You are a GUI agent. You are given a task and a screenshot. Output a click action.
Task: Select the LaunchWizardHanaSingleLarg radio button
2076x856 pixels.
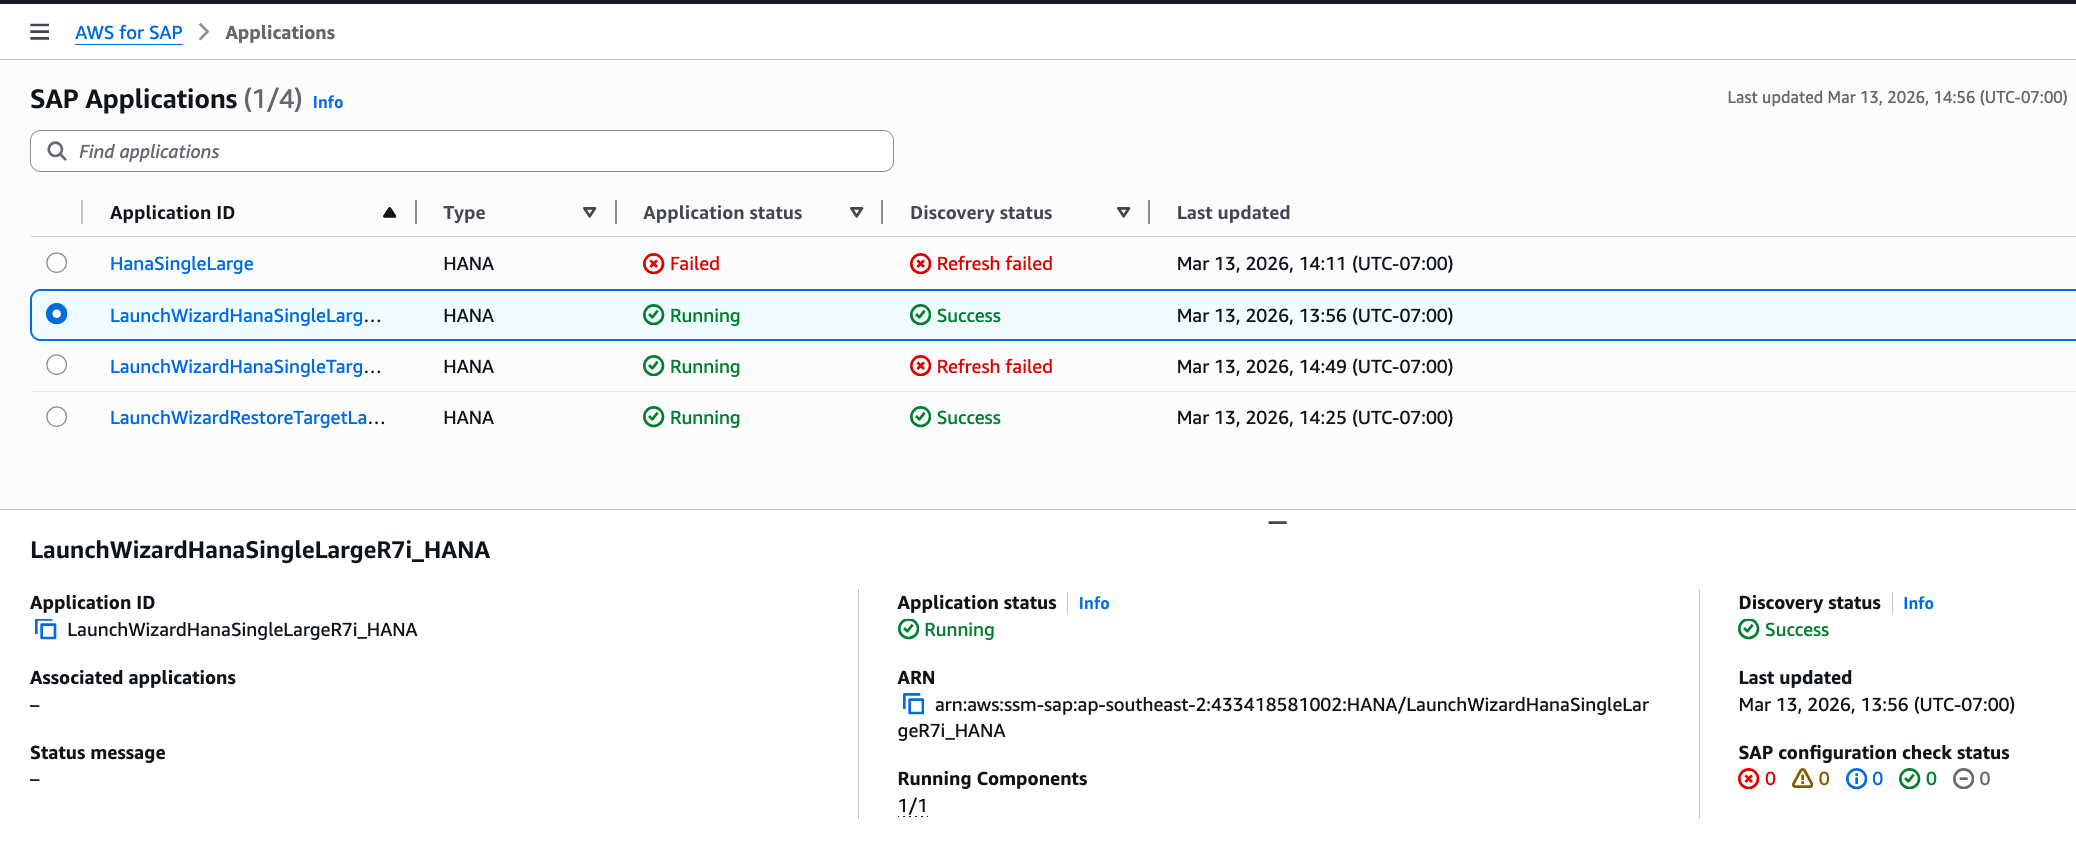tap(57, 314)
